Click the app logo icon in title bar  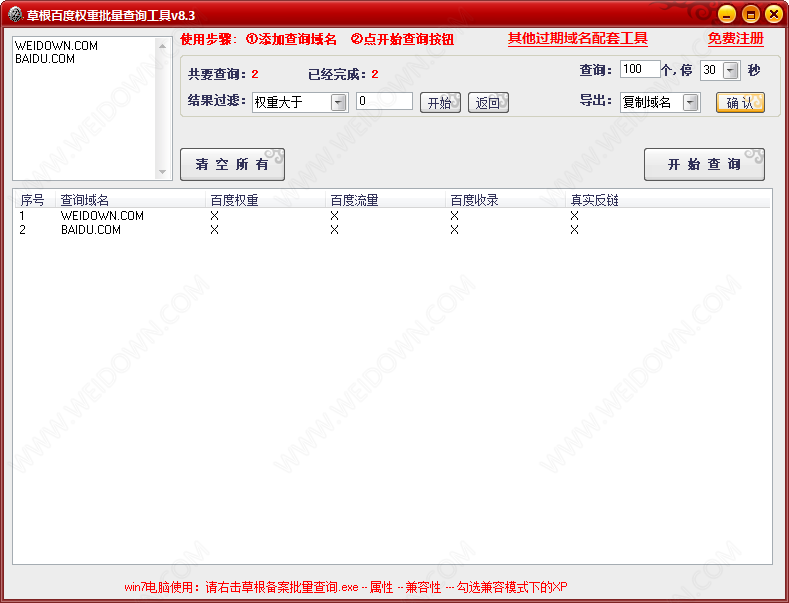[x=15, y=15]
